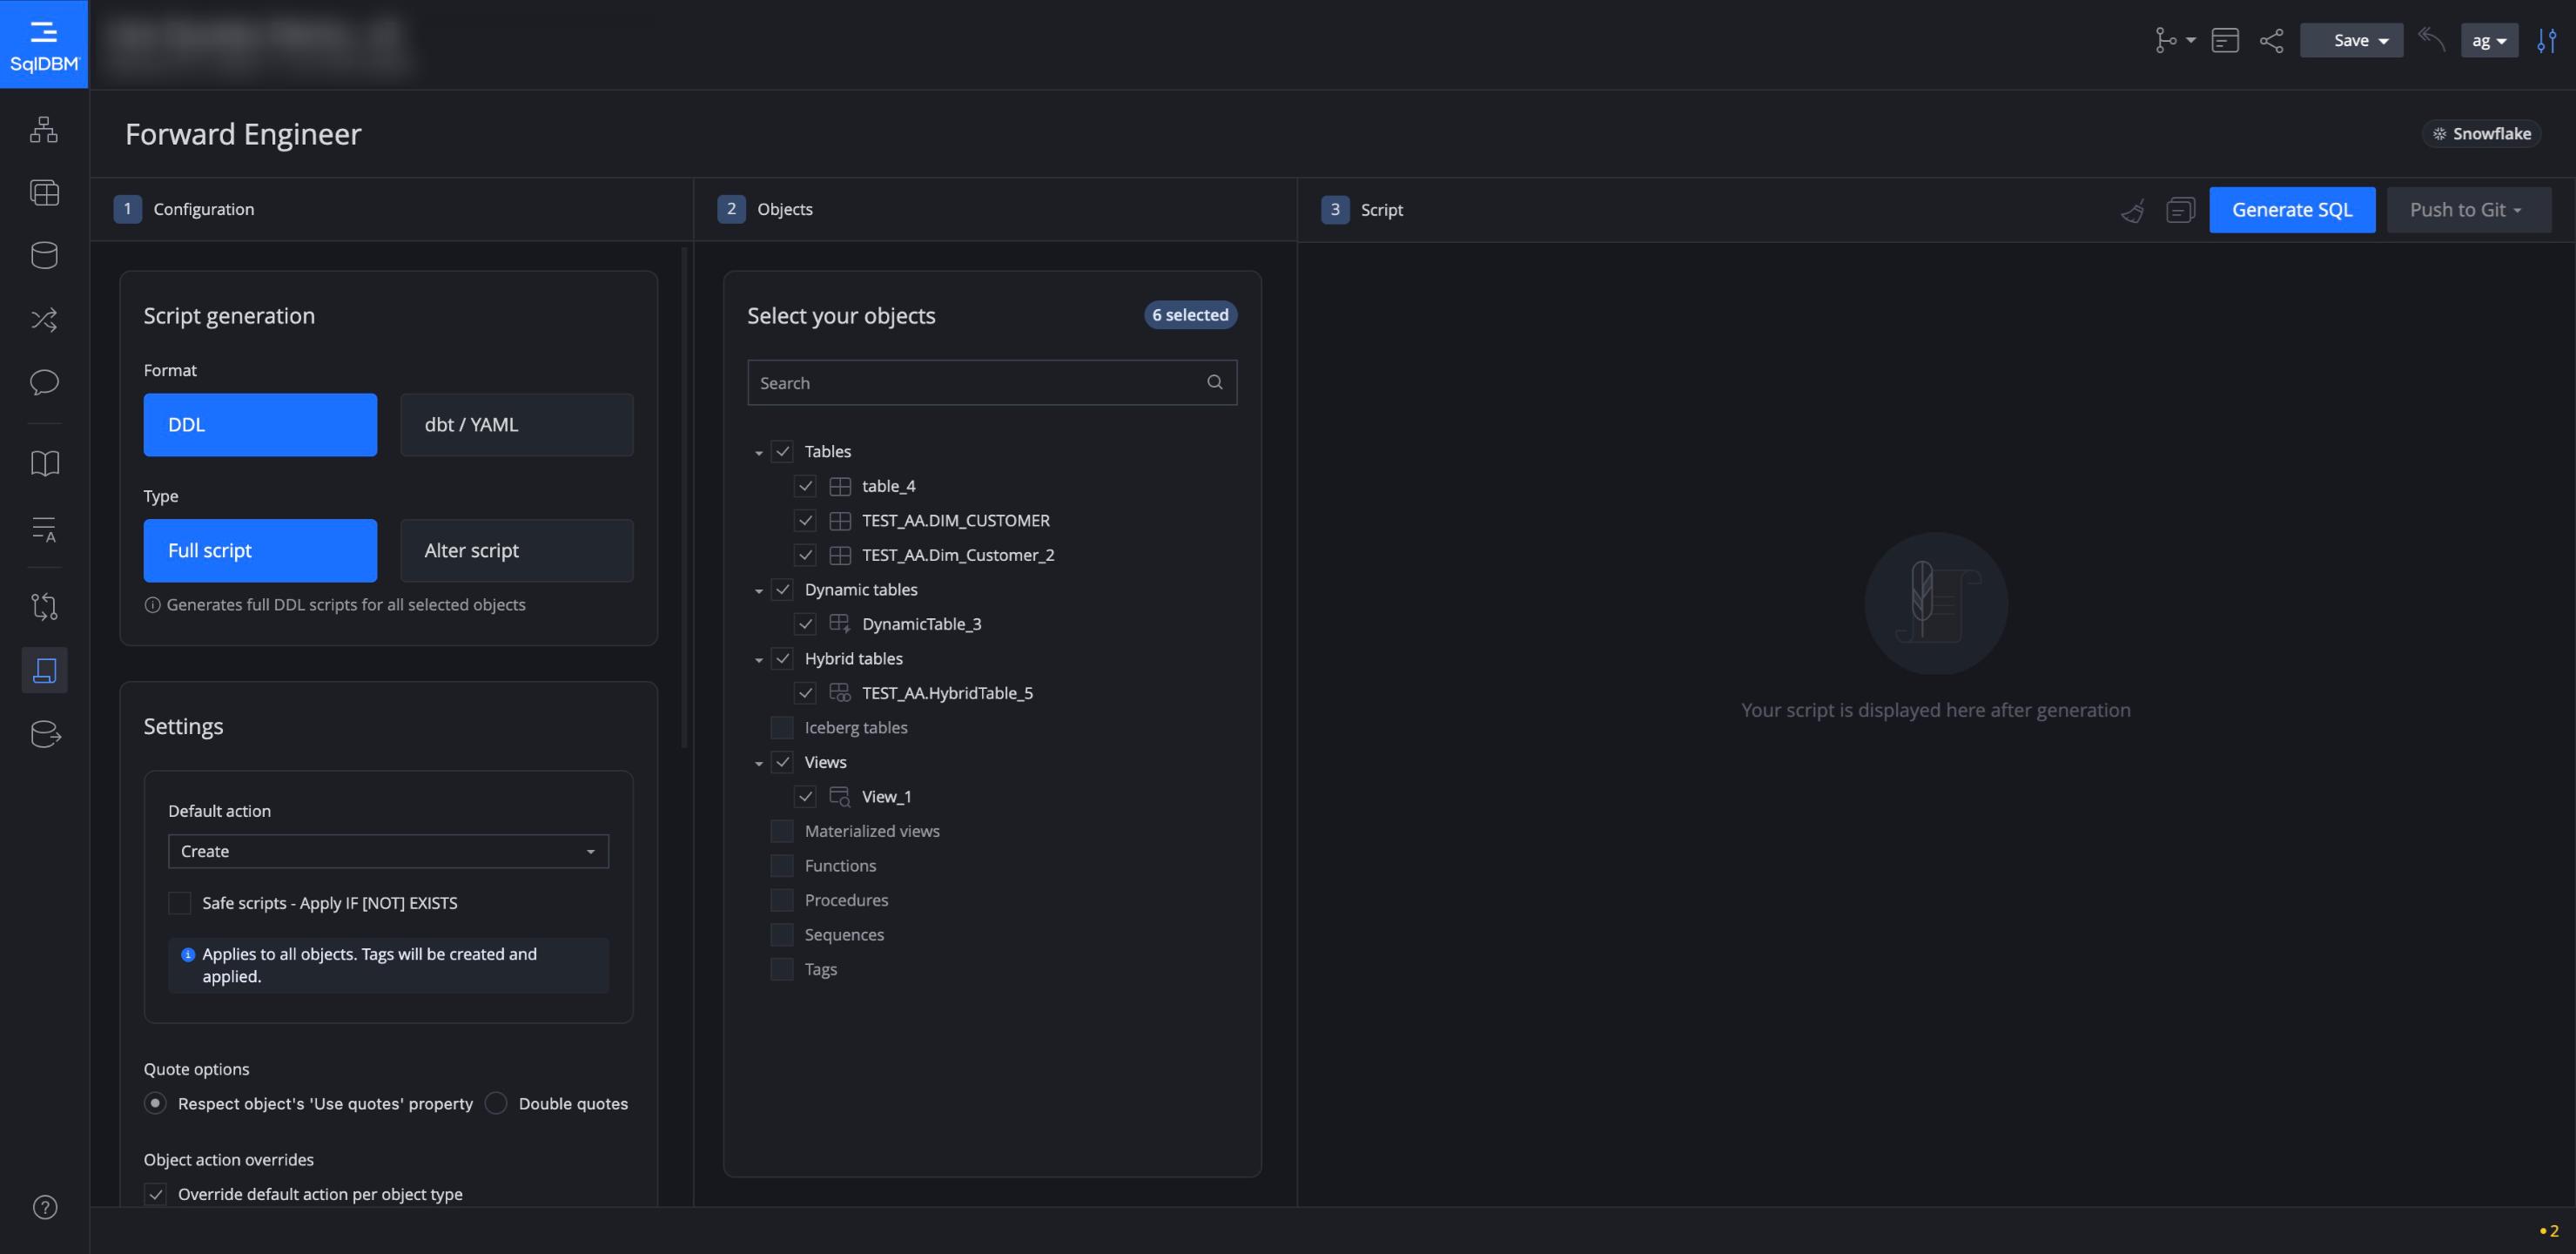Open the help question mark icon

point(45,1207)
